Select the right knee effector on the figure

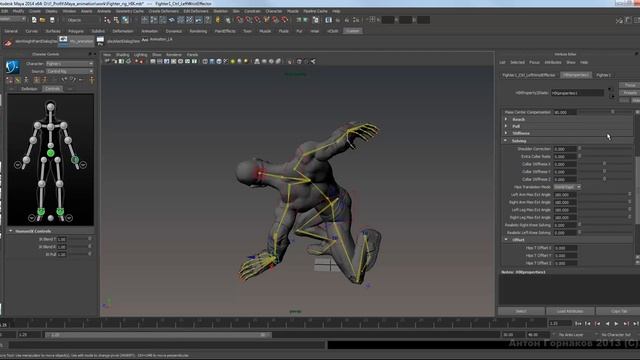(x=42, y=184)
